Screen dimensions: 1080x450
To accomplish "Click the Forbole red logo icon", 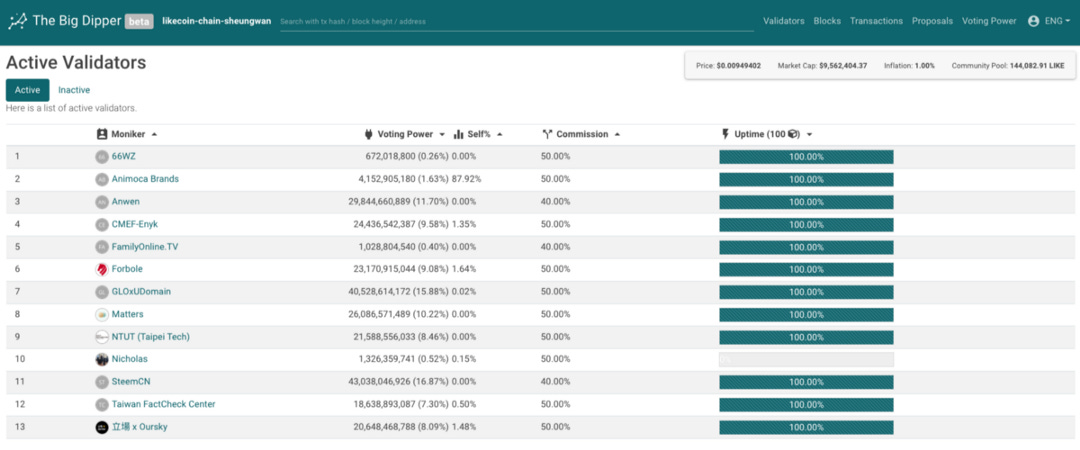I will coord(102,269).
